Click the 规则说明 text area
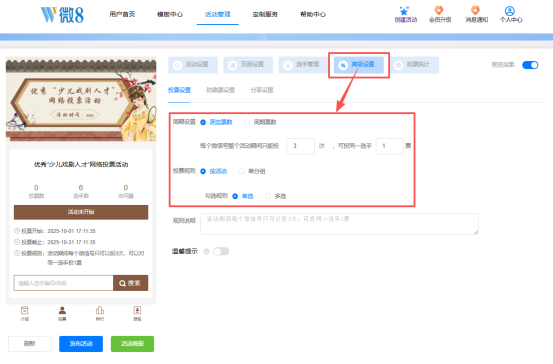Viewport: 553px width, 364px height. (x=339, y=224)
